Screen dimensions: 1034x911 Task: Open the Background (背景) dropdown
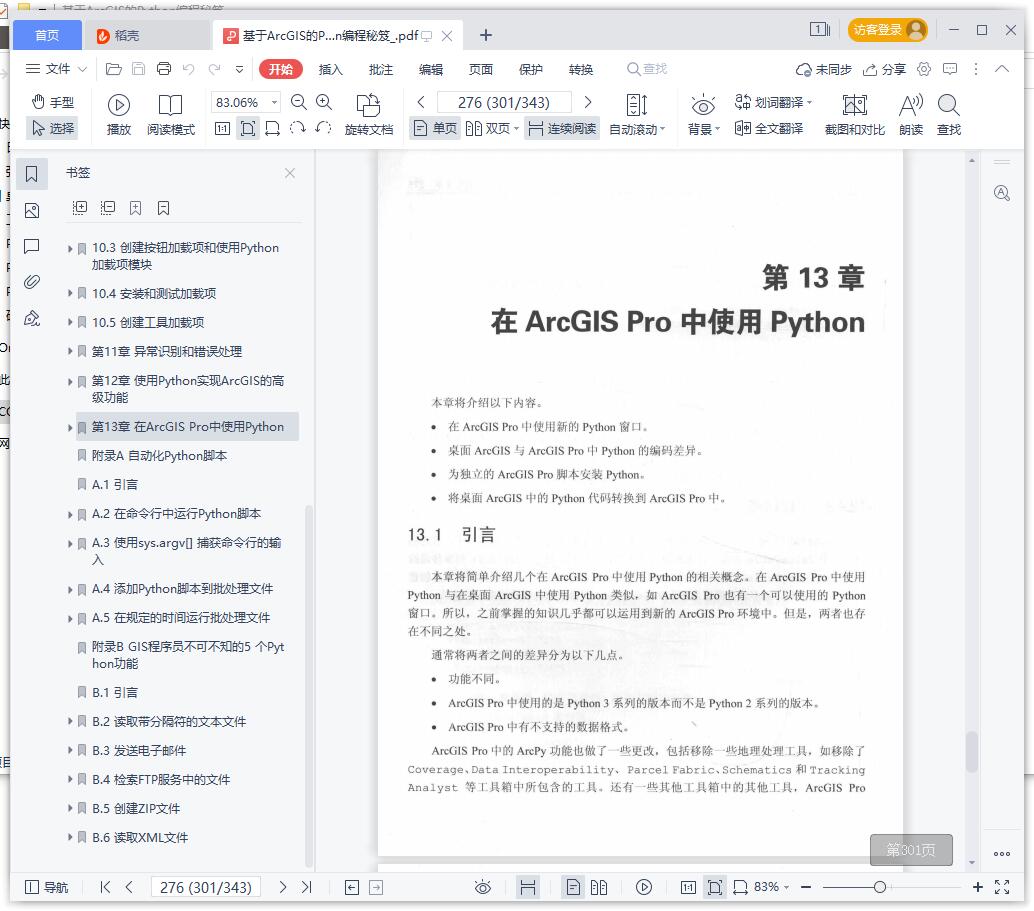703,115
